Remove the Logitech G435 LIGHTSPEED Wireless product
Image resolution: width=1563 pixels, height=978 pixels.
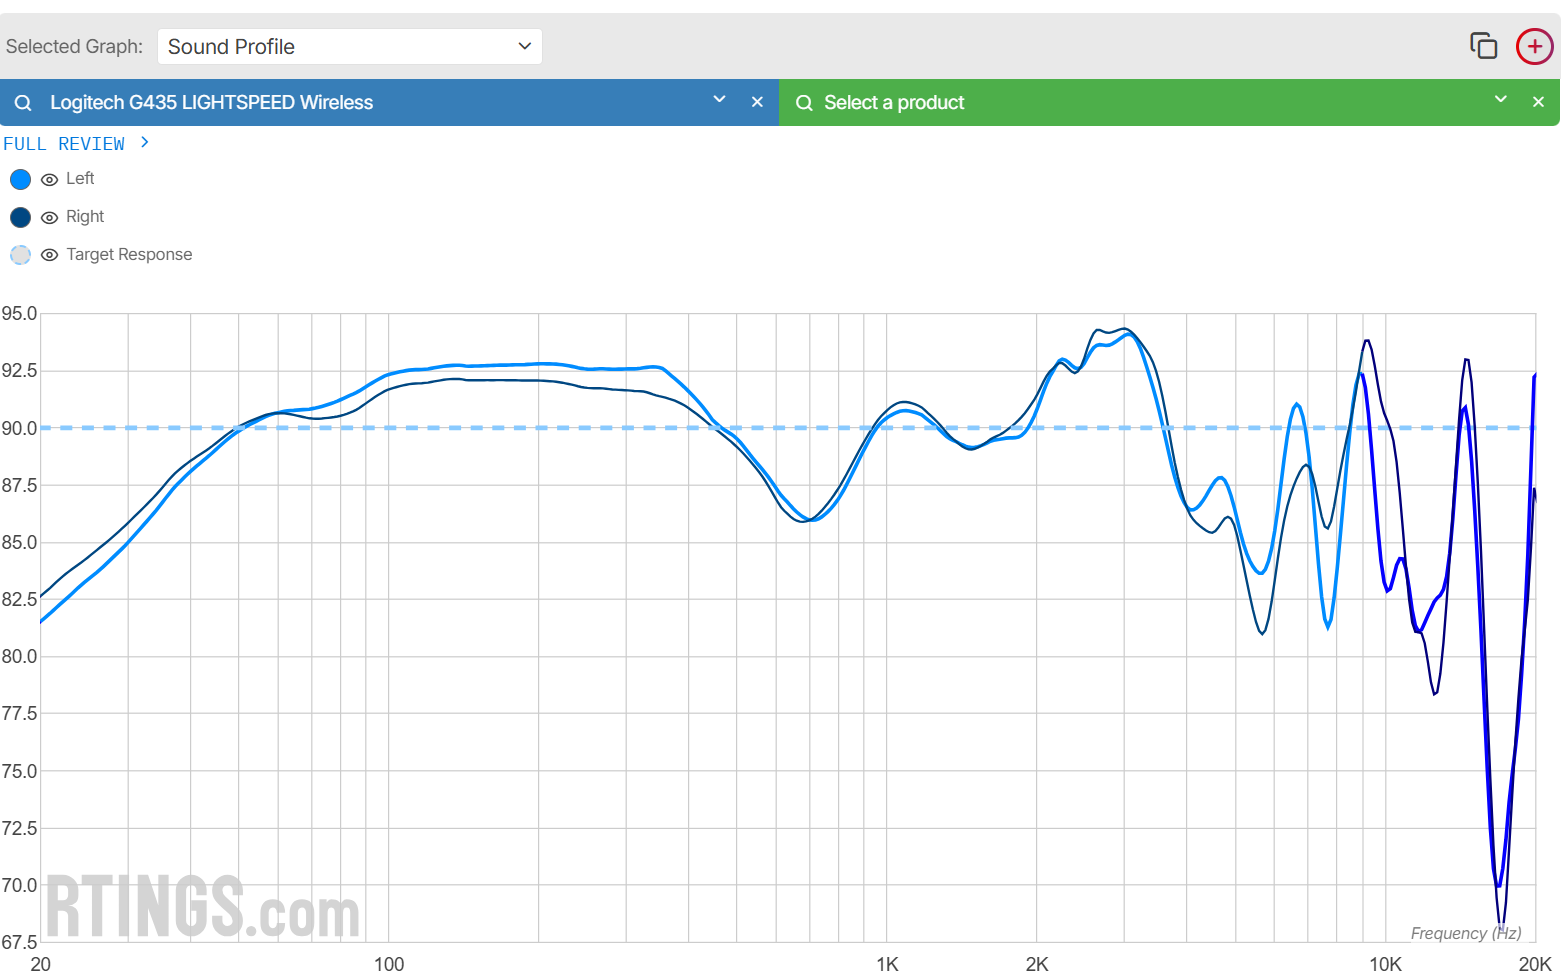click(757, 102)
